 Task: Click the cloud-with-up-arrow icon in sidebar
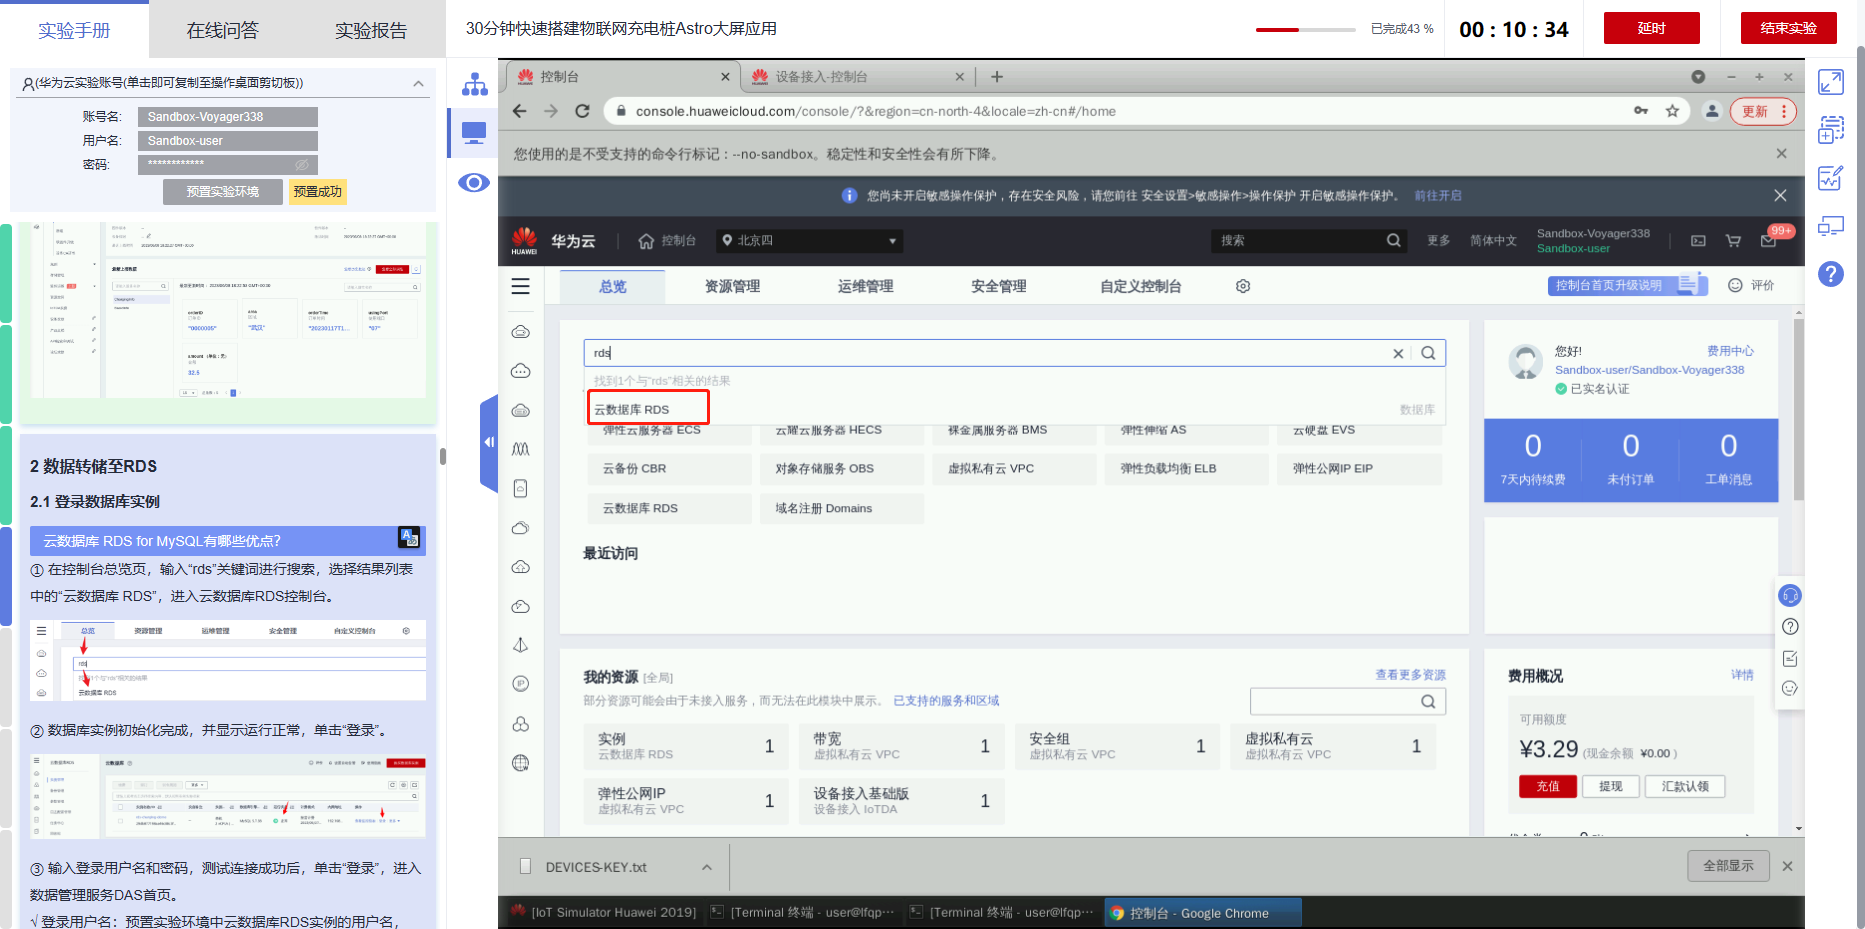coord(520,567)
